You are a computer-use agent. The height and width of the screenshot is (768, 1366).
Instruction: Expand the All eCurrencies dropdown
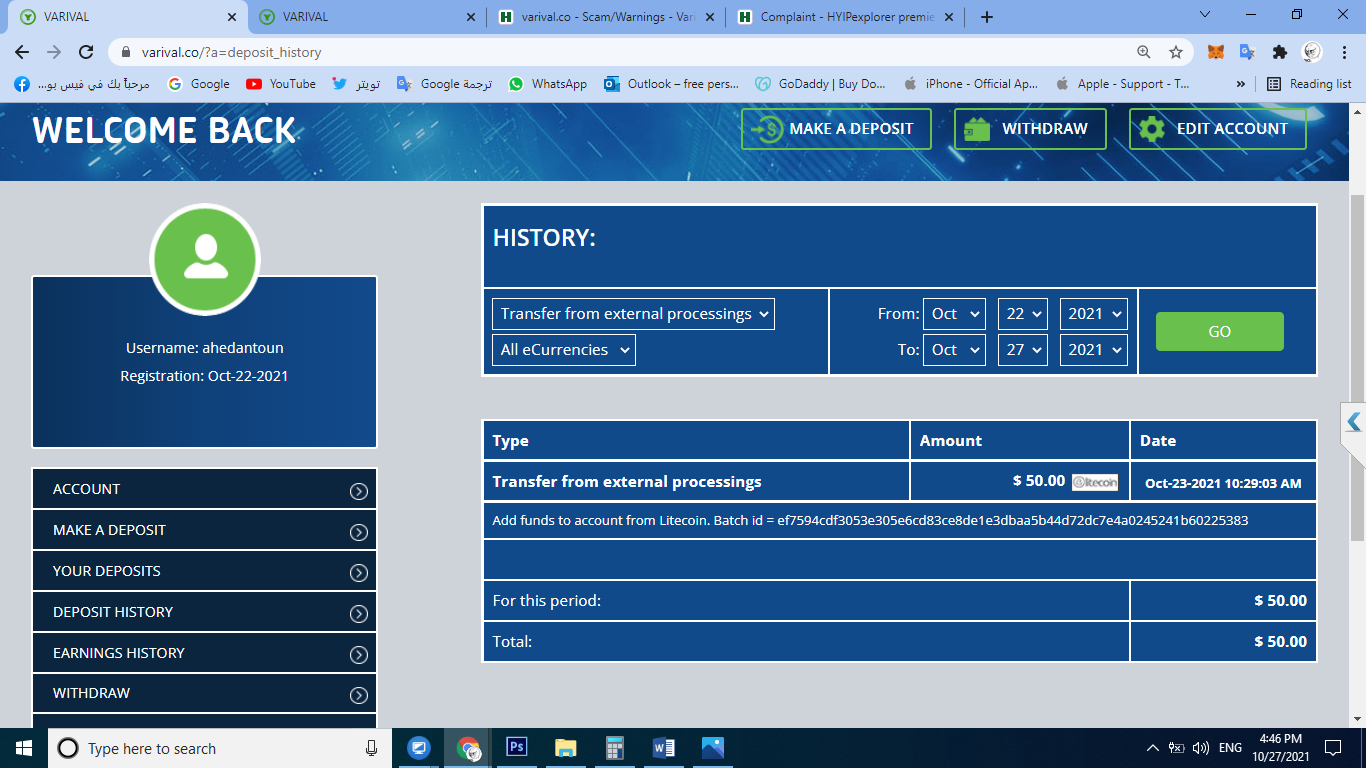tap(563, 350)
